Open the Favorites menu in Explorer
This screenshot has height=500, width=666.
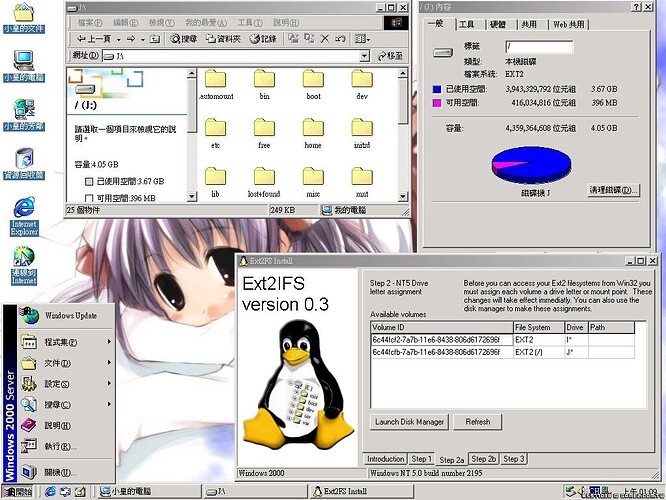tap(206, 23)
